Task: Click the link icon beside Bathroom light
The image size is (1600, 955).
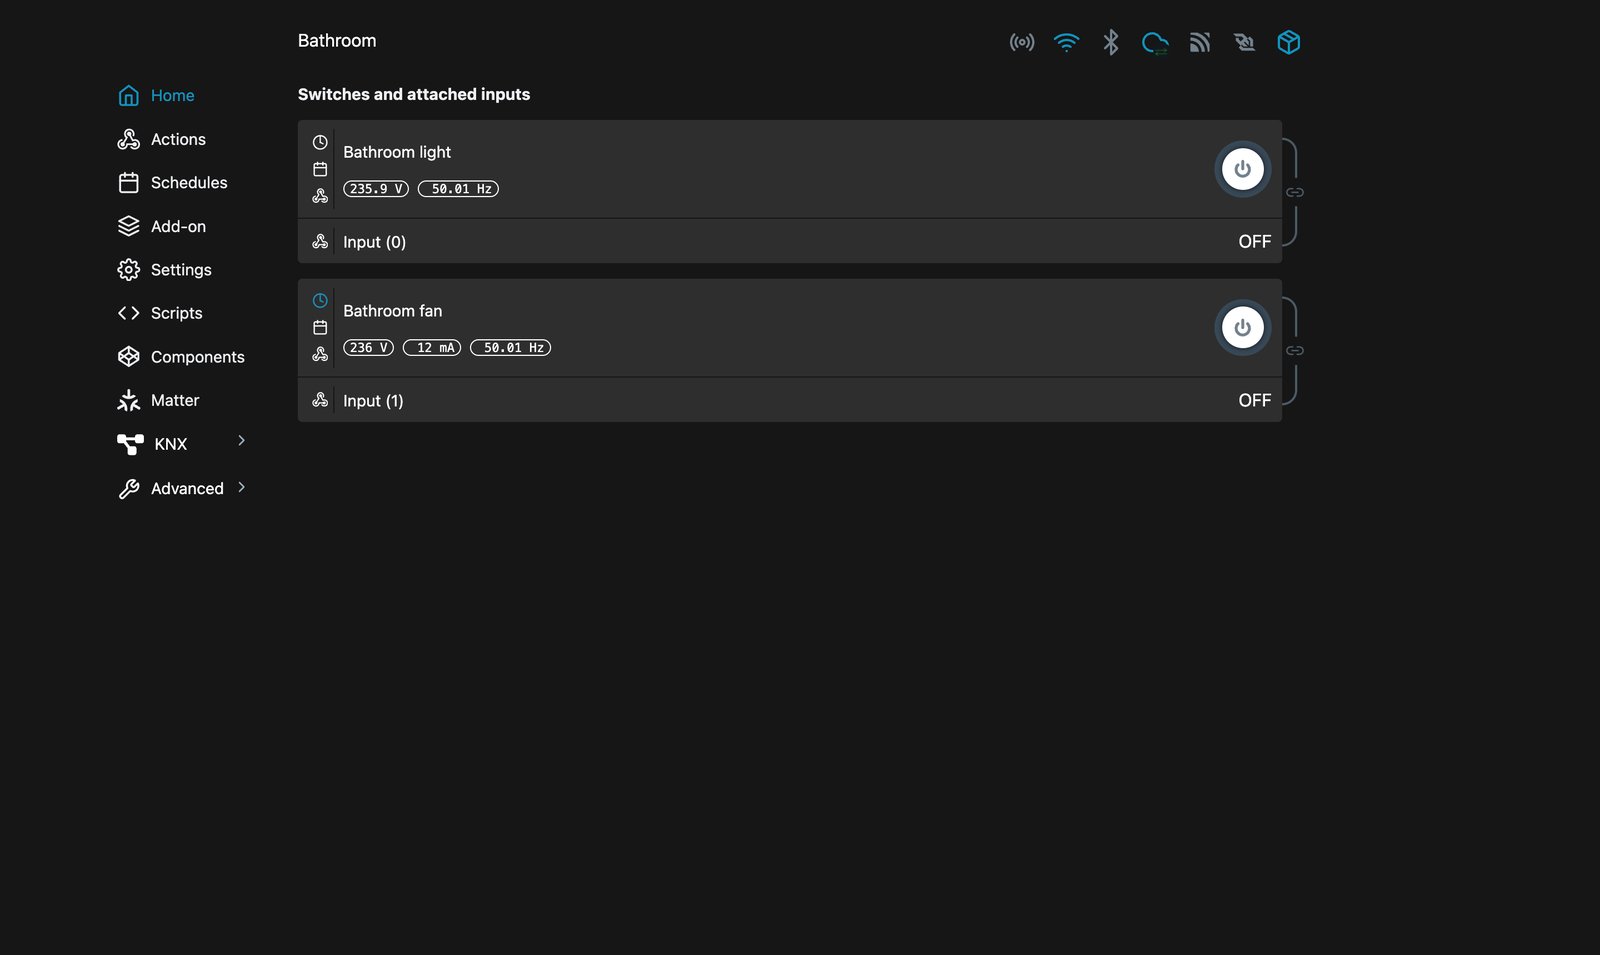Action: 1295,192
